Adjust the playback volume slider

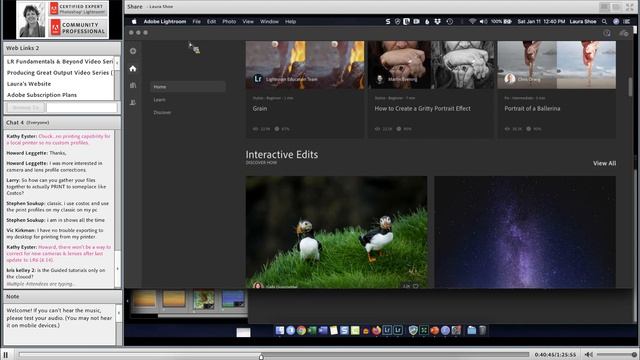[616, 355]
